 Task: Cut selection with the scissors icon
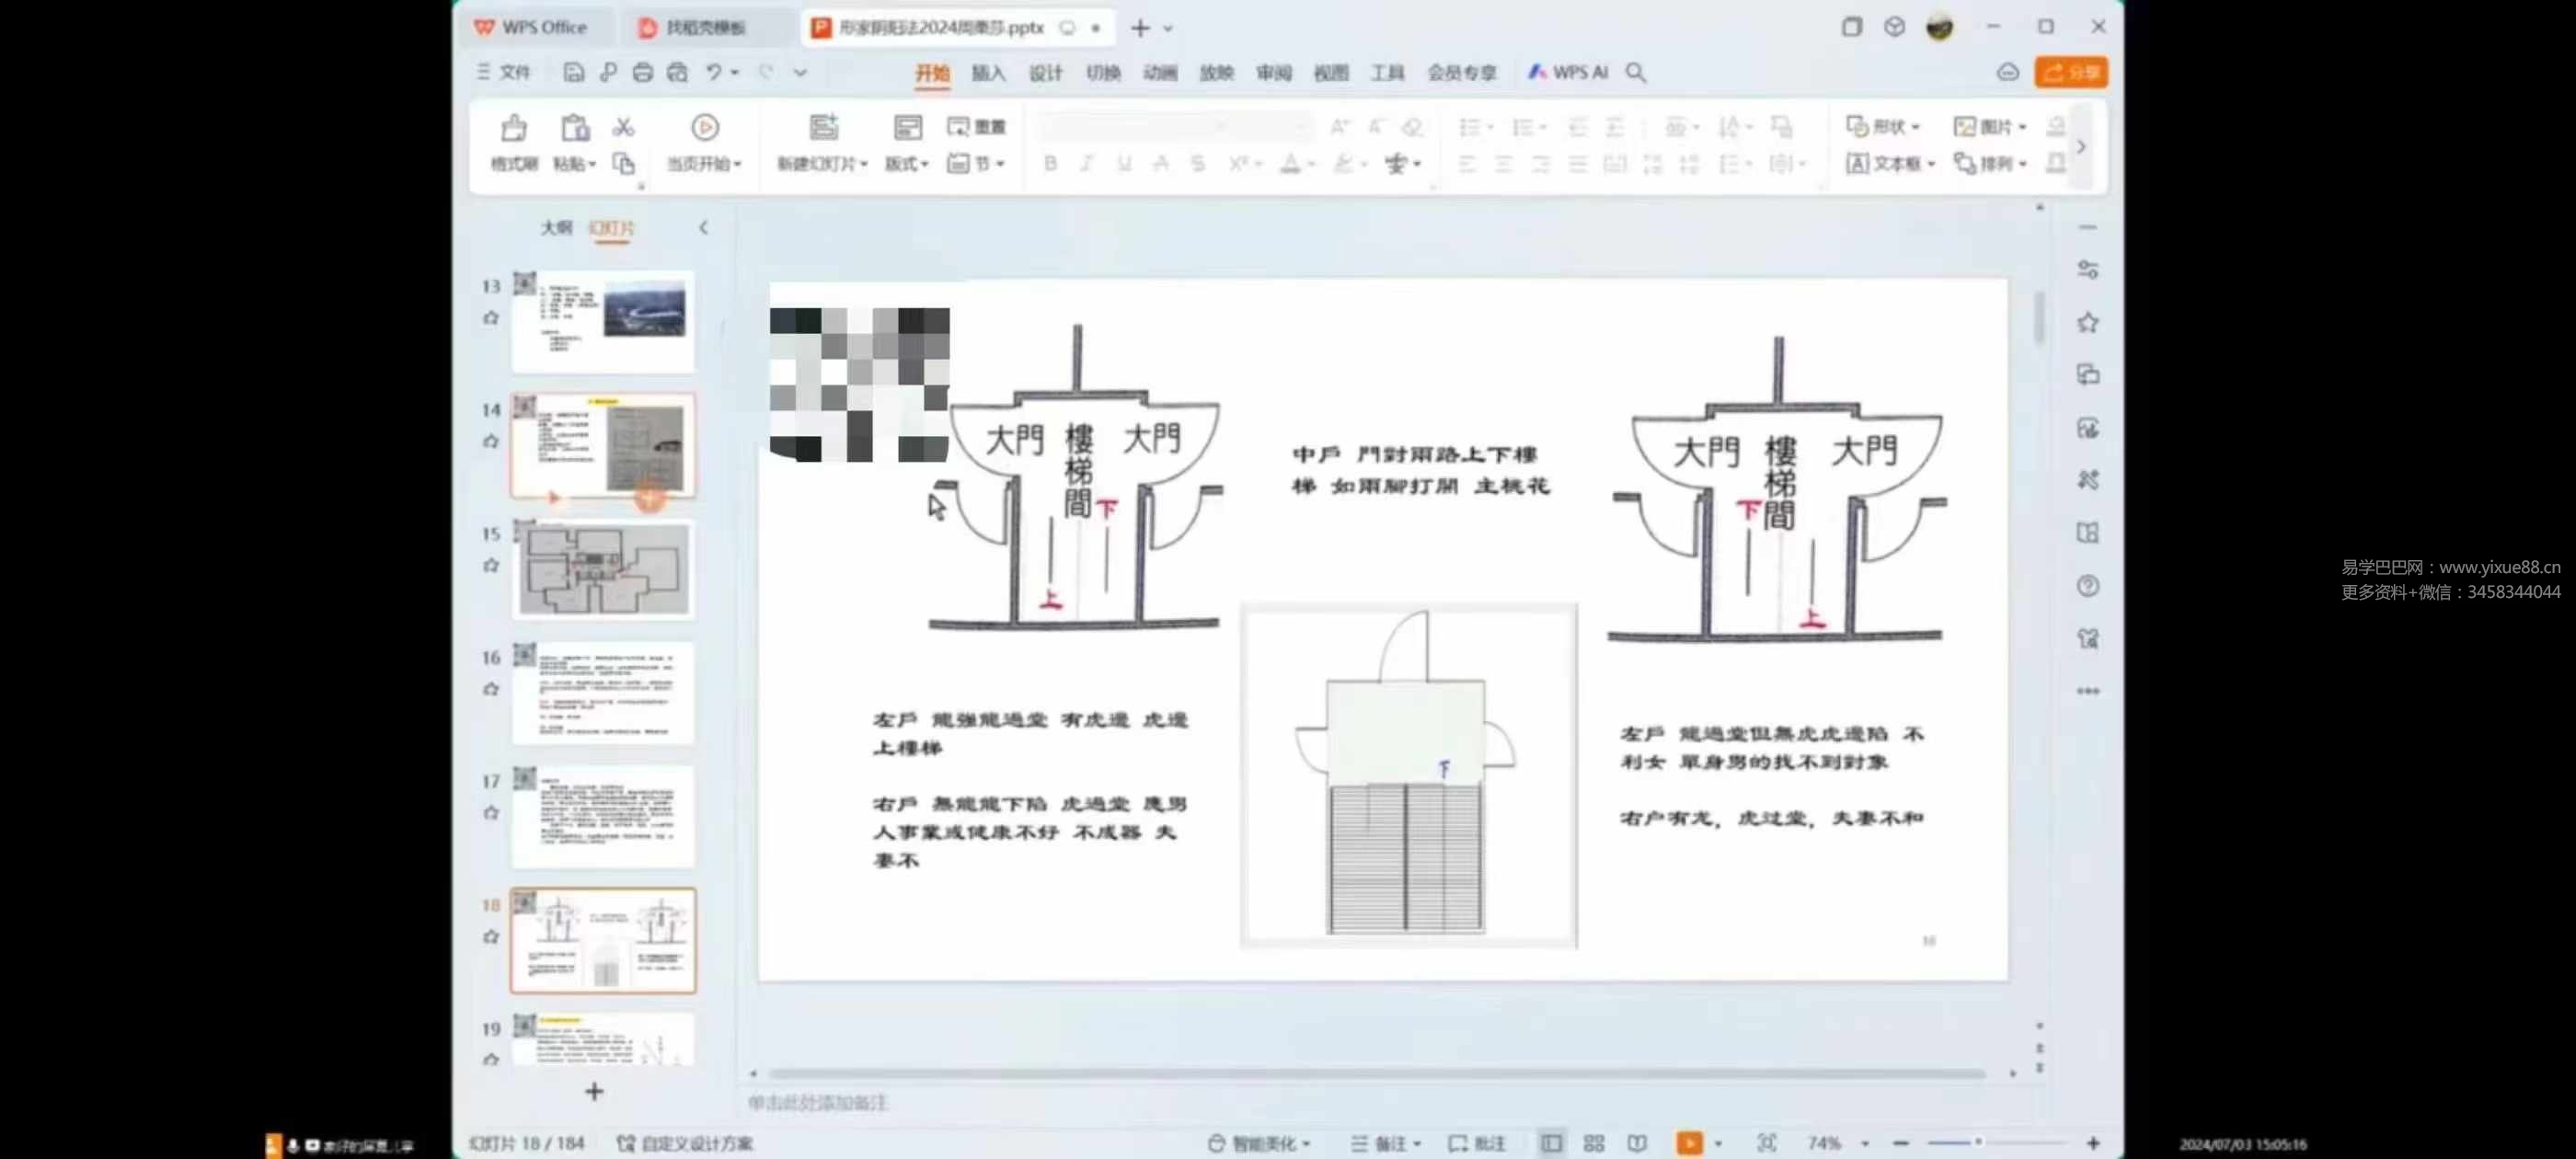pos(623,127)
